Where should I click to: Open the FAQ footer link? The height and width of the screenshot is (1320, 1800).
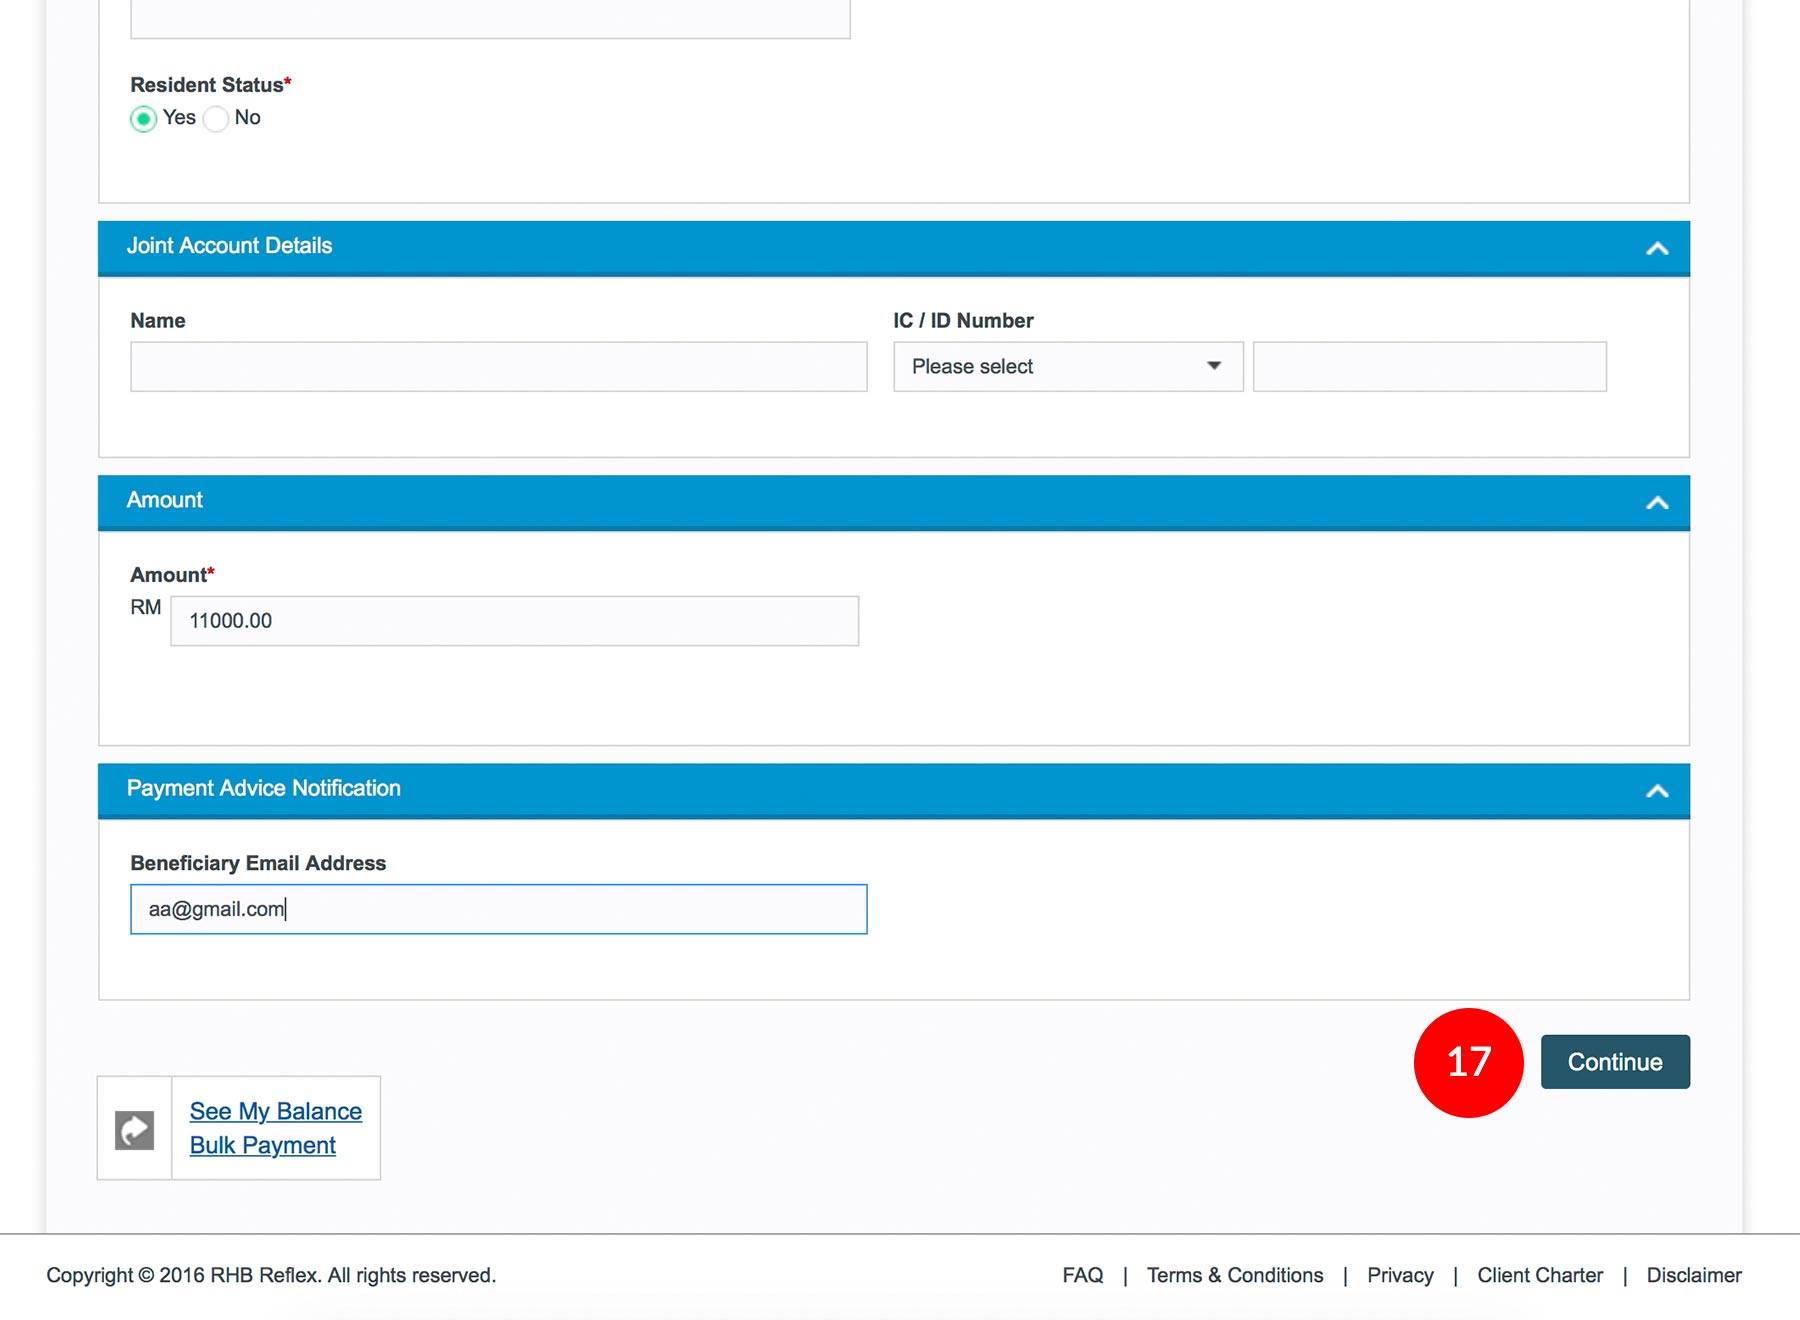(x=1082, y=1275)
